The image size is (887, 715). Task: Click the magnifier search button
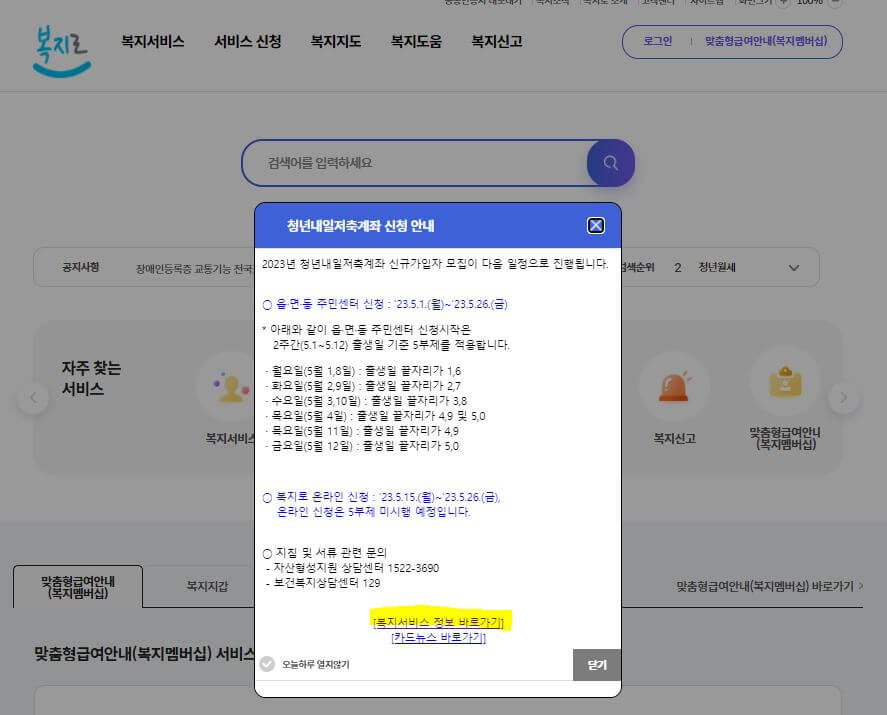(x=610, y=163)
